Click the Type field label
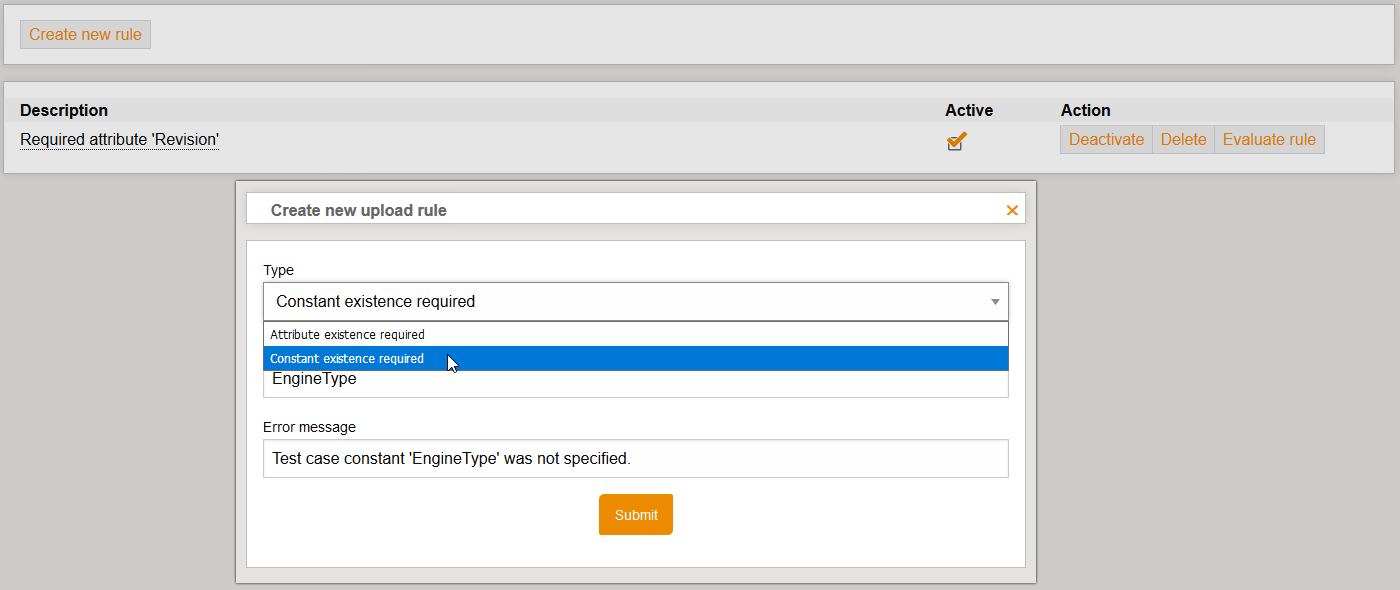Image resolution: width=1400 pixels, height=590 pixels. coord(278,270)
